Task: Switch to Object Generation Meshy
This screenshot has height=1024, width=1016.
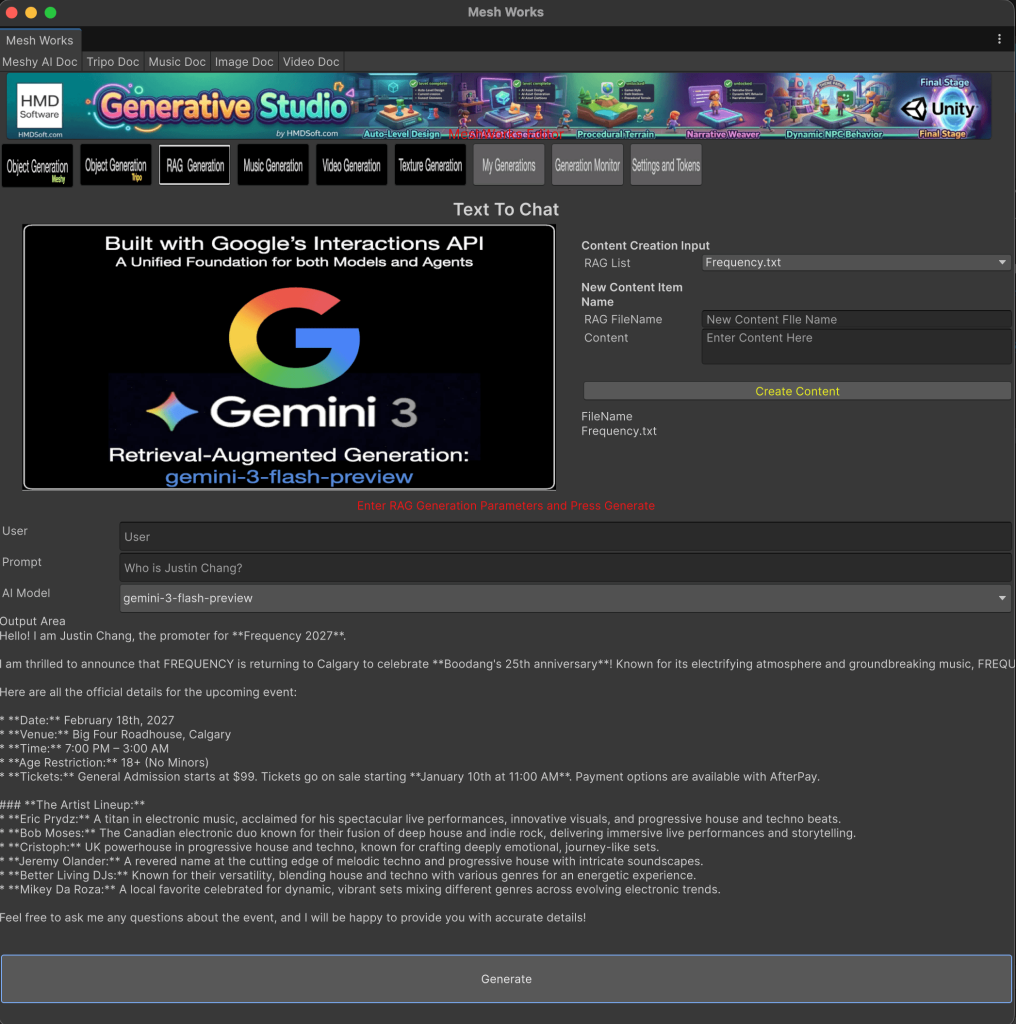Action: pyautogui.click(x=37, y=166)
